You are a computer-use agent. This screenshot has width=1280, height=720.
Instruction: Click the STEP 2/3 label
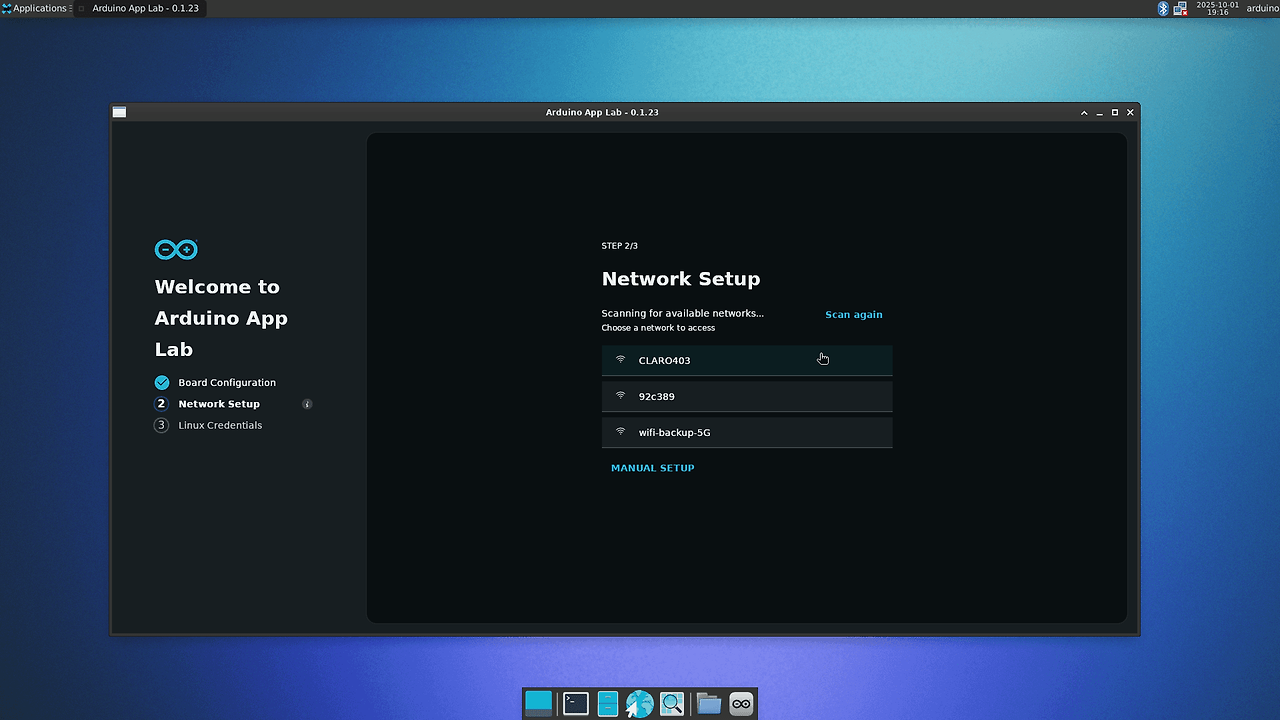click(x=620, y=246)
